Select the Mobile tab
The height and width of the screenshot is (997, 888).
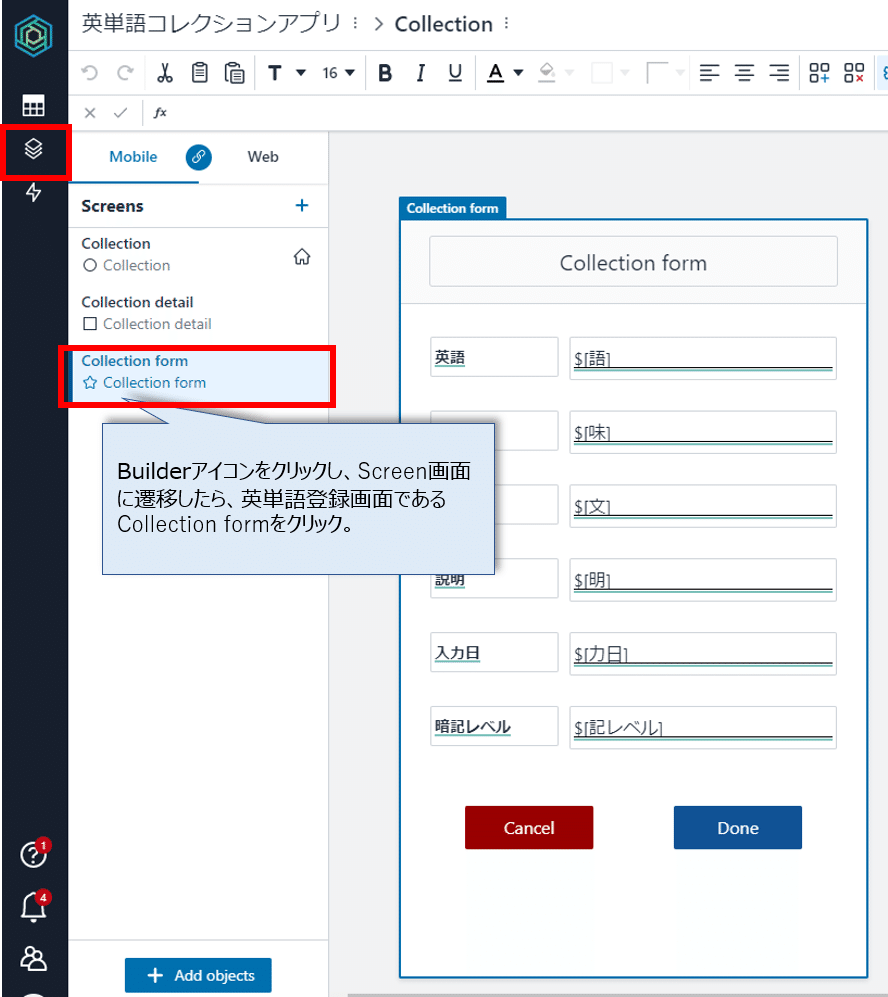[133, 157]
